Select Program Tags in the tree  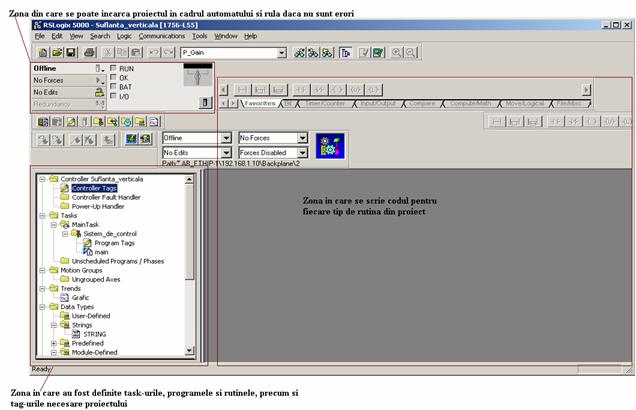pos(114,243)
